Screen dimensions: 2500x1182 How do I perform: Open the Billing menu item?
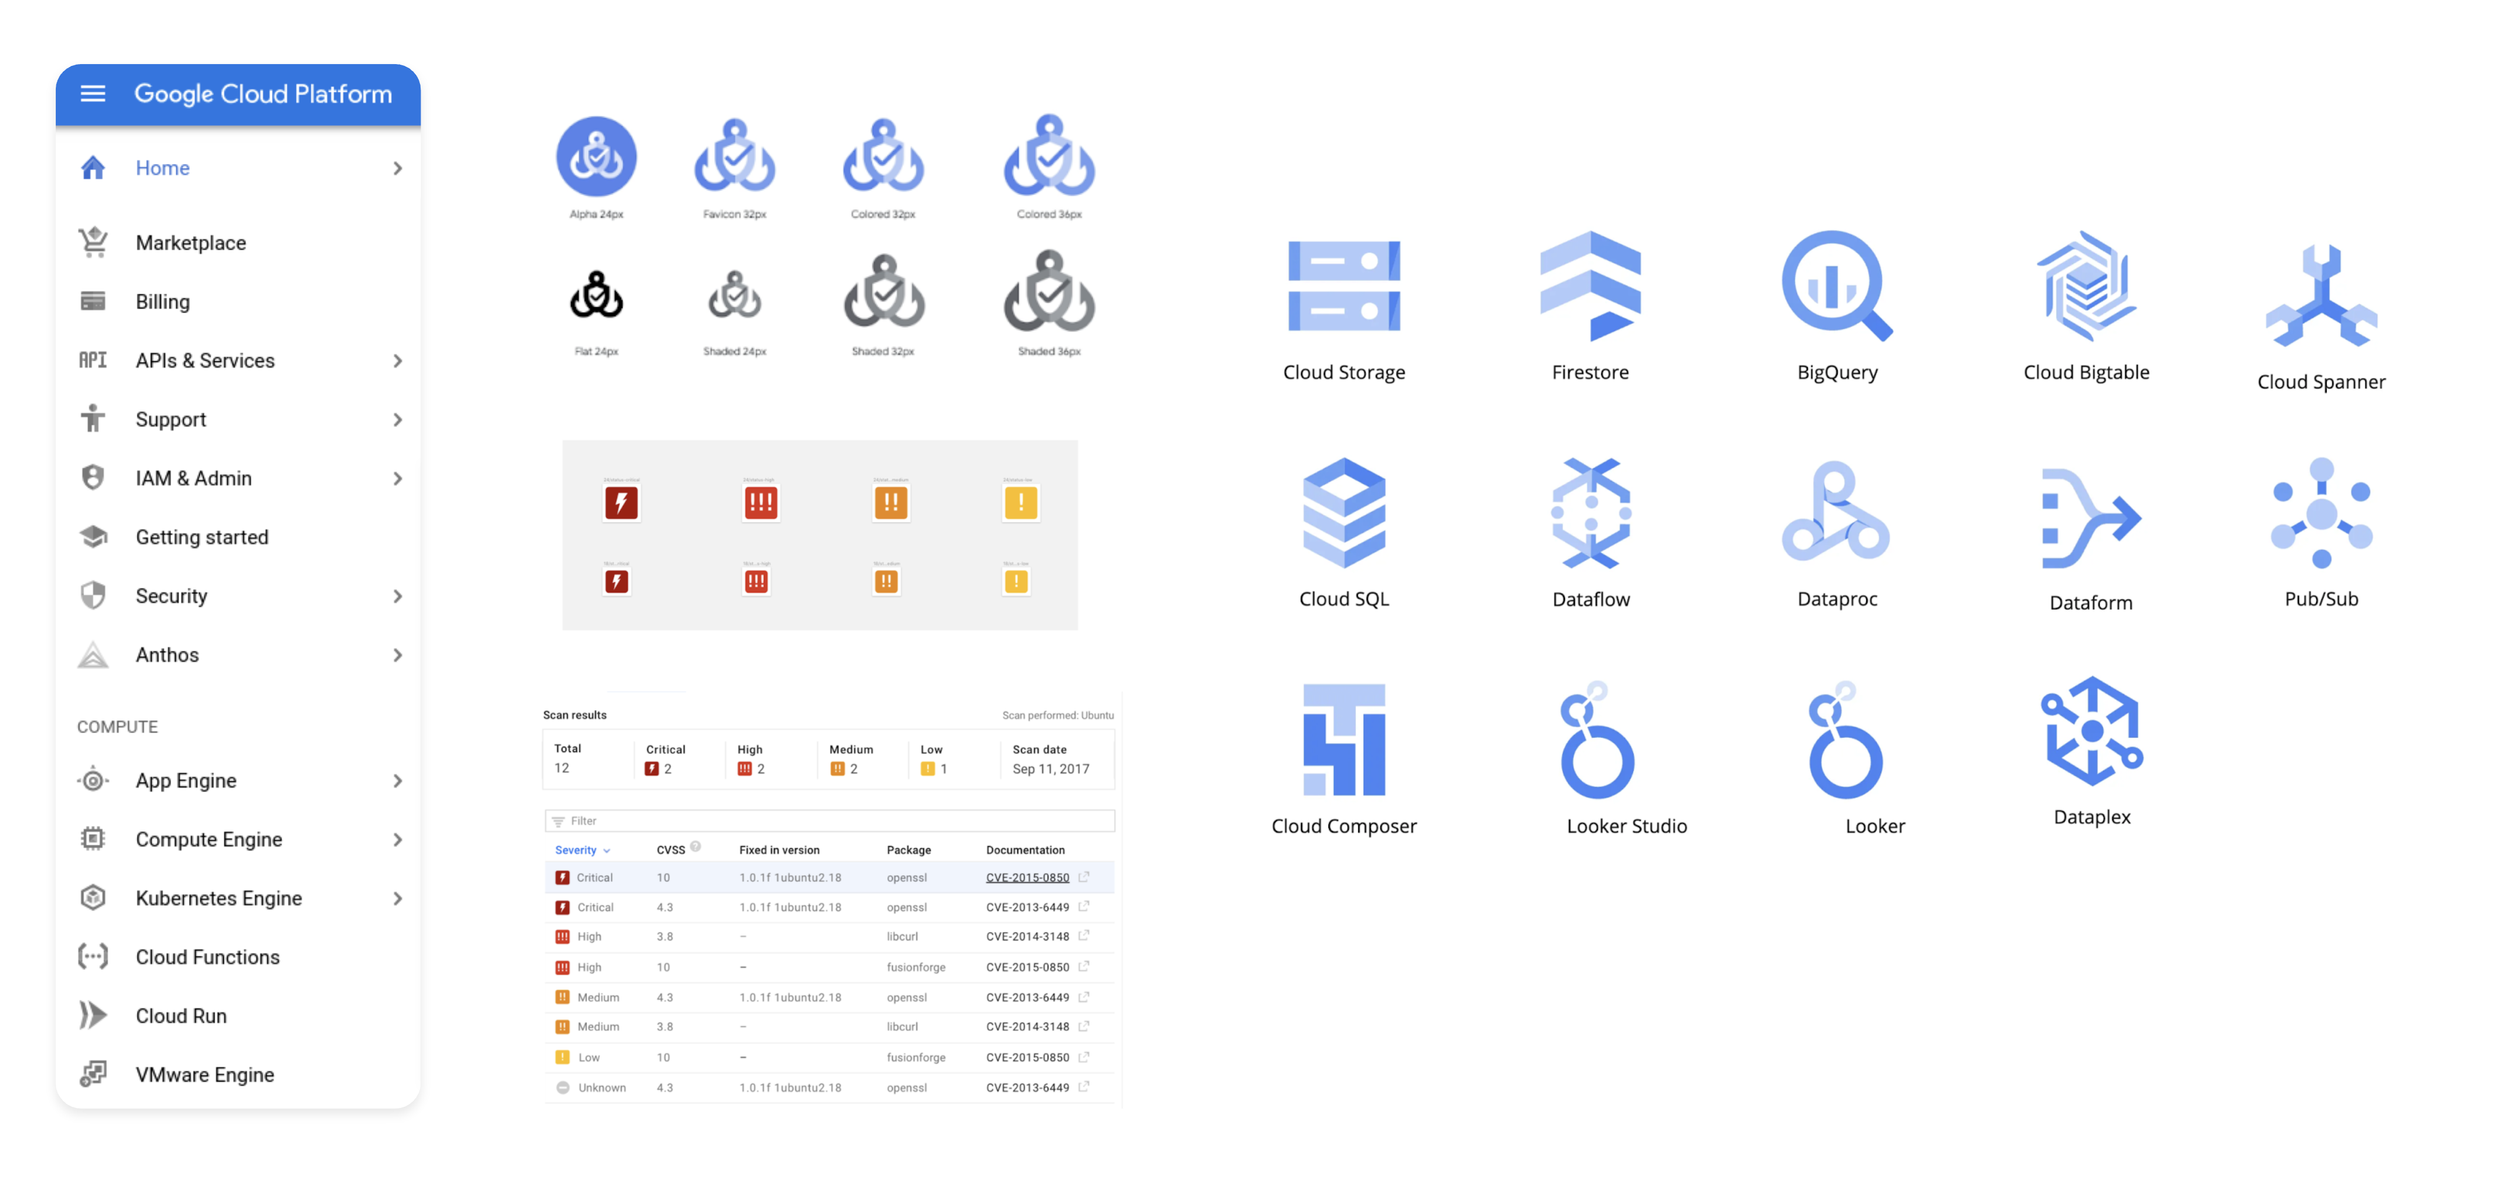point(162,302)
